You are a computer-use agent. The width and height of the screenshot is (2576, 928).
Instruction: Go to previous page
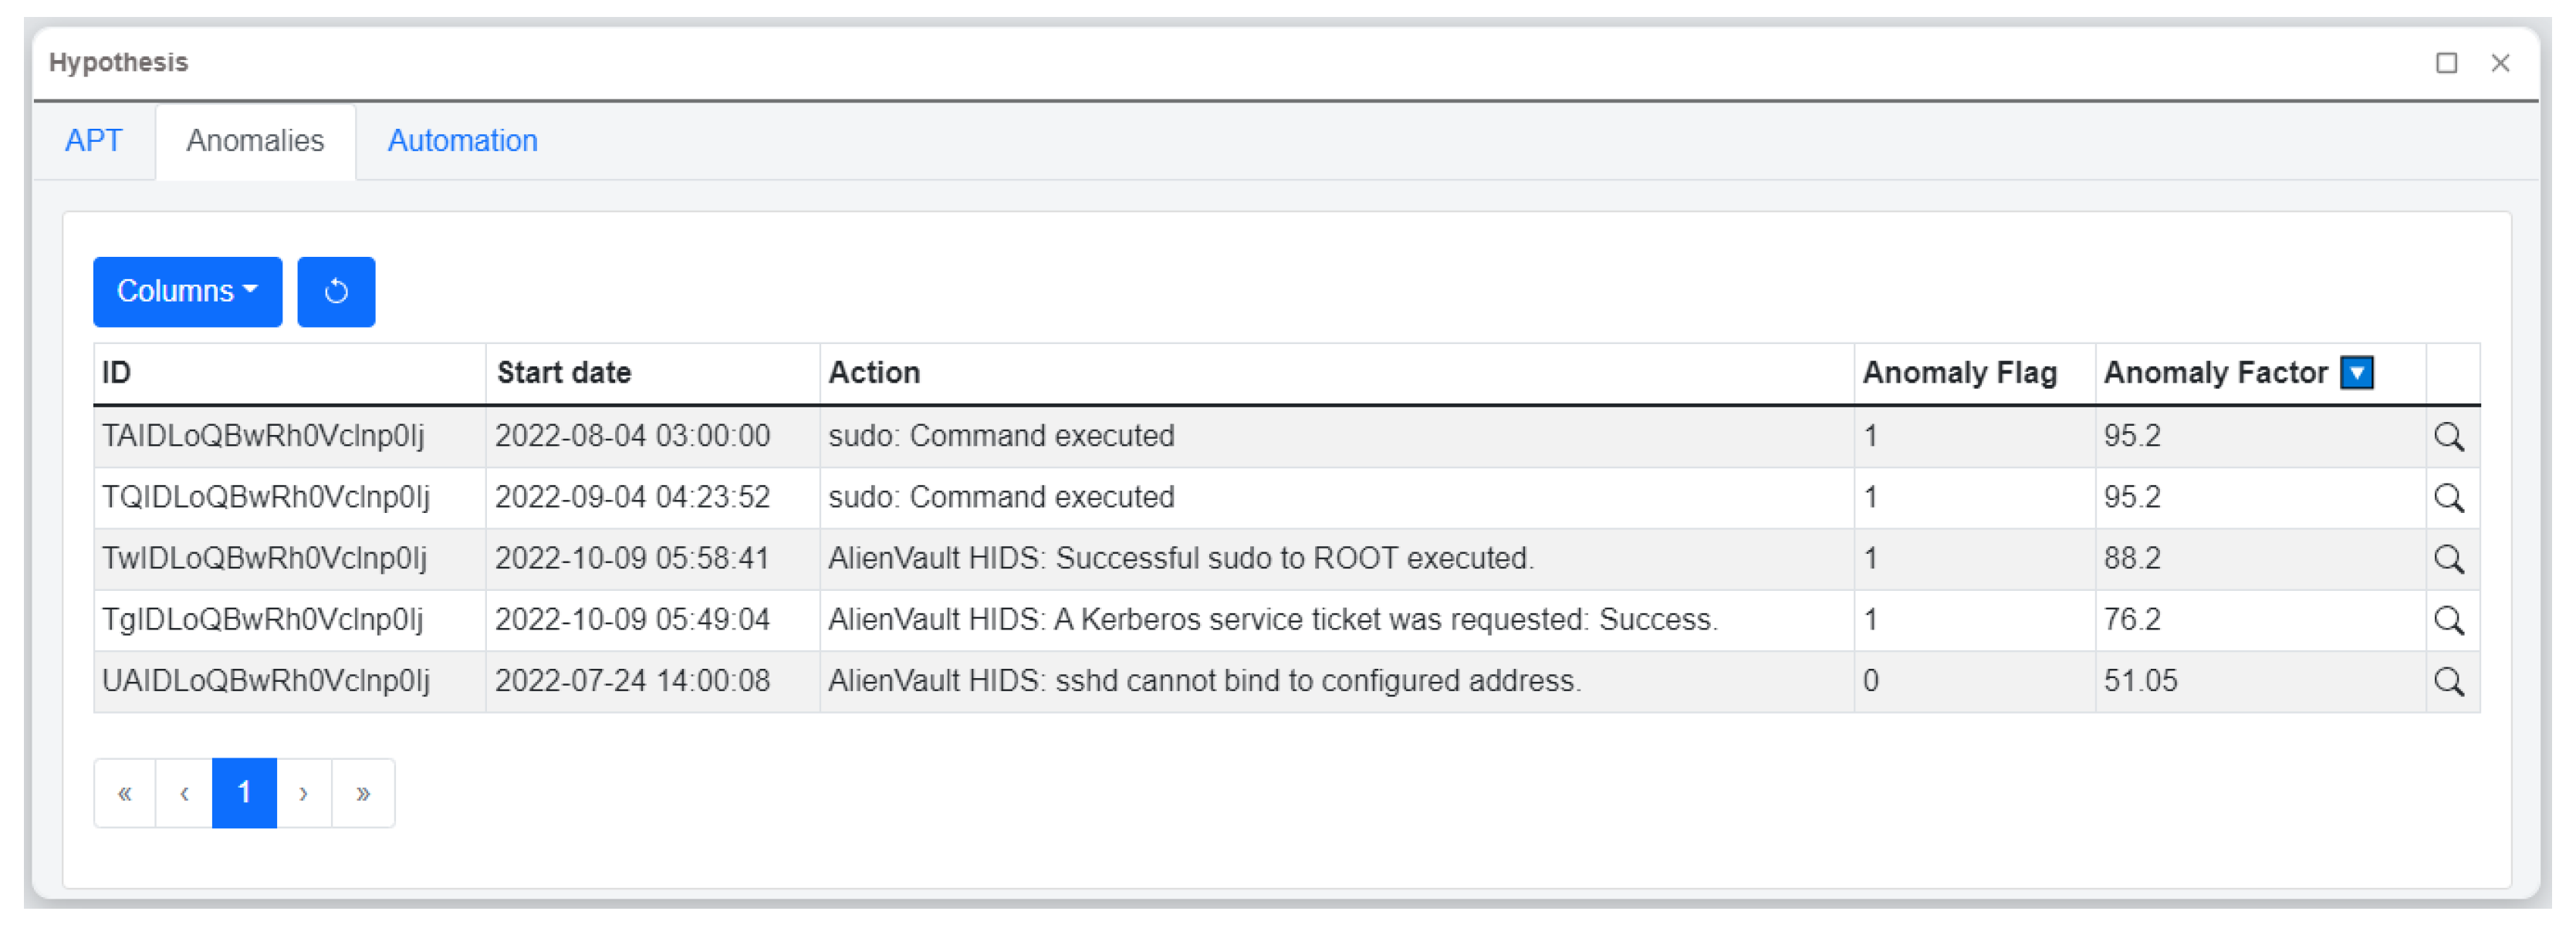click(184, 794)
